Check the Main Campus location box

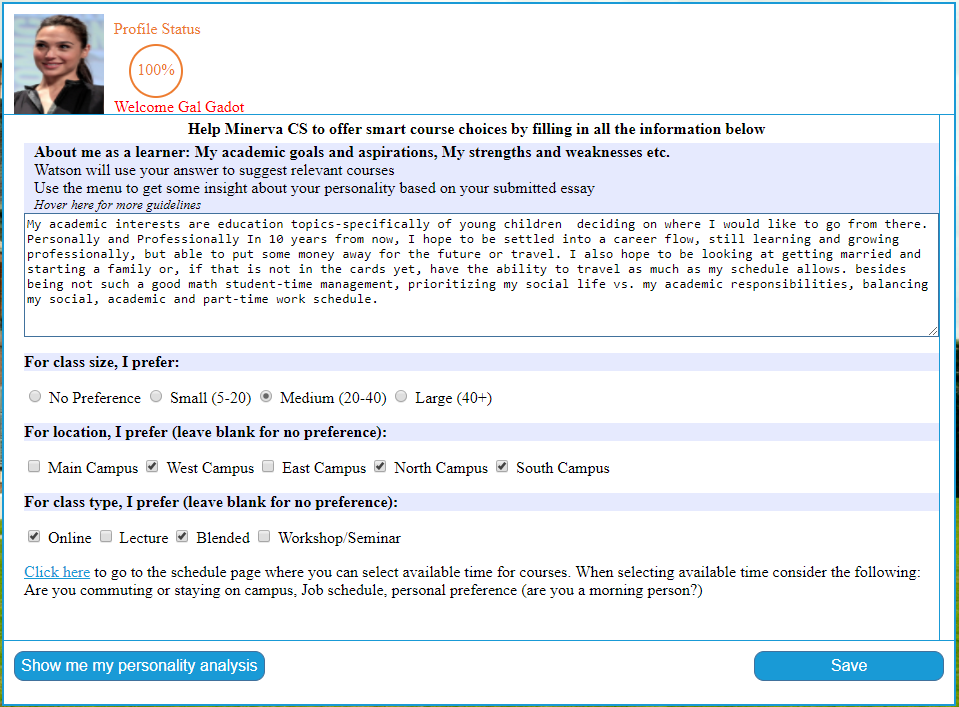tap(34, 467)
